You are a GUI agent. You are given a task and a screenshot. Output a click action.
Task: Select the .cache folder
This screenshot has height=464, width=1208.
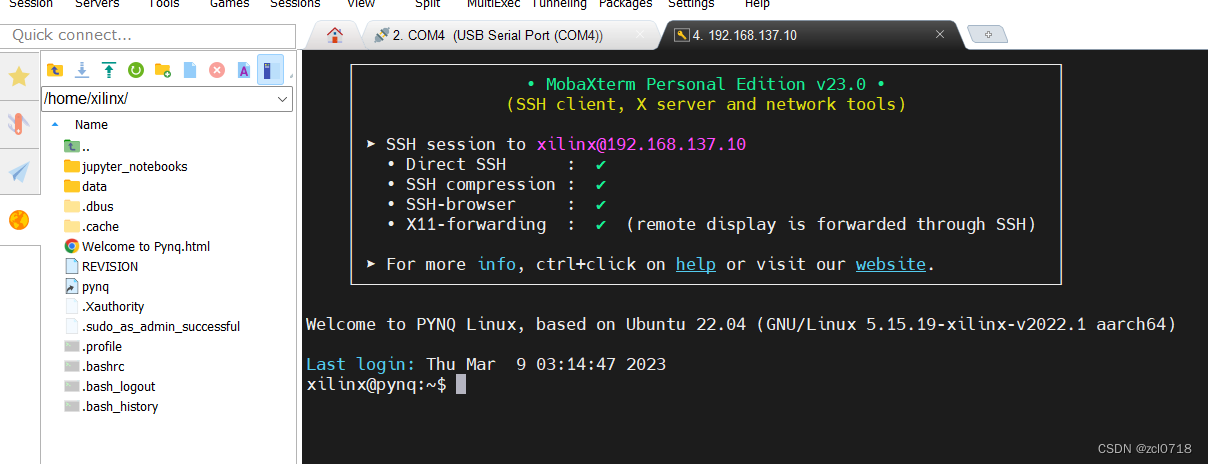click(x=92, y=226)
